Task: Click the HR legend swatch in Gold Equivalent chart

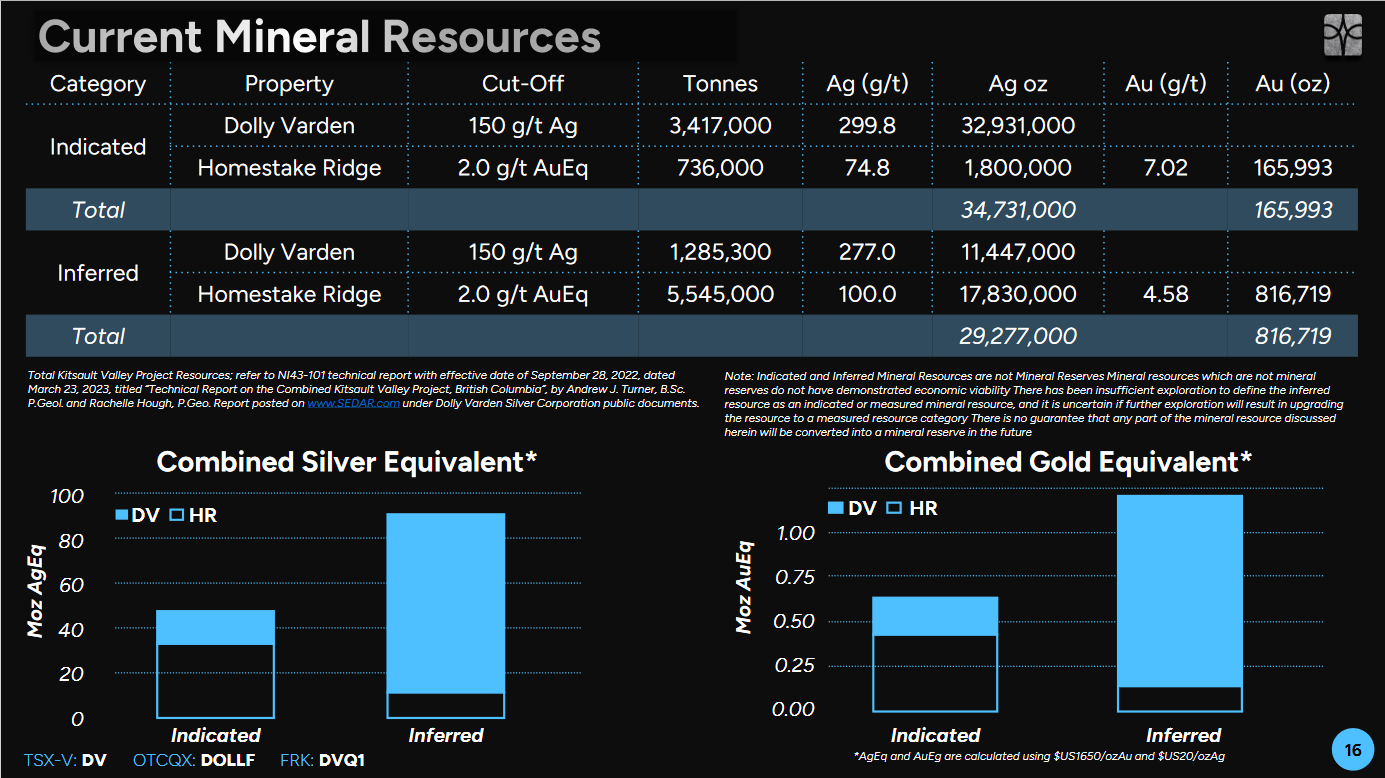Action: point(894,508)
